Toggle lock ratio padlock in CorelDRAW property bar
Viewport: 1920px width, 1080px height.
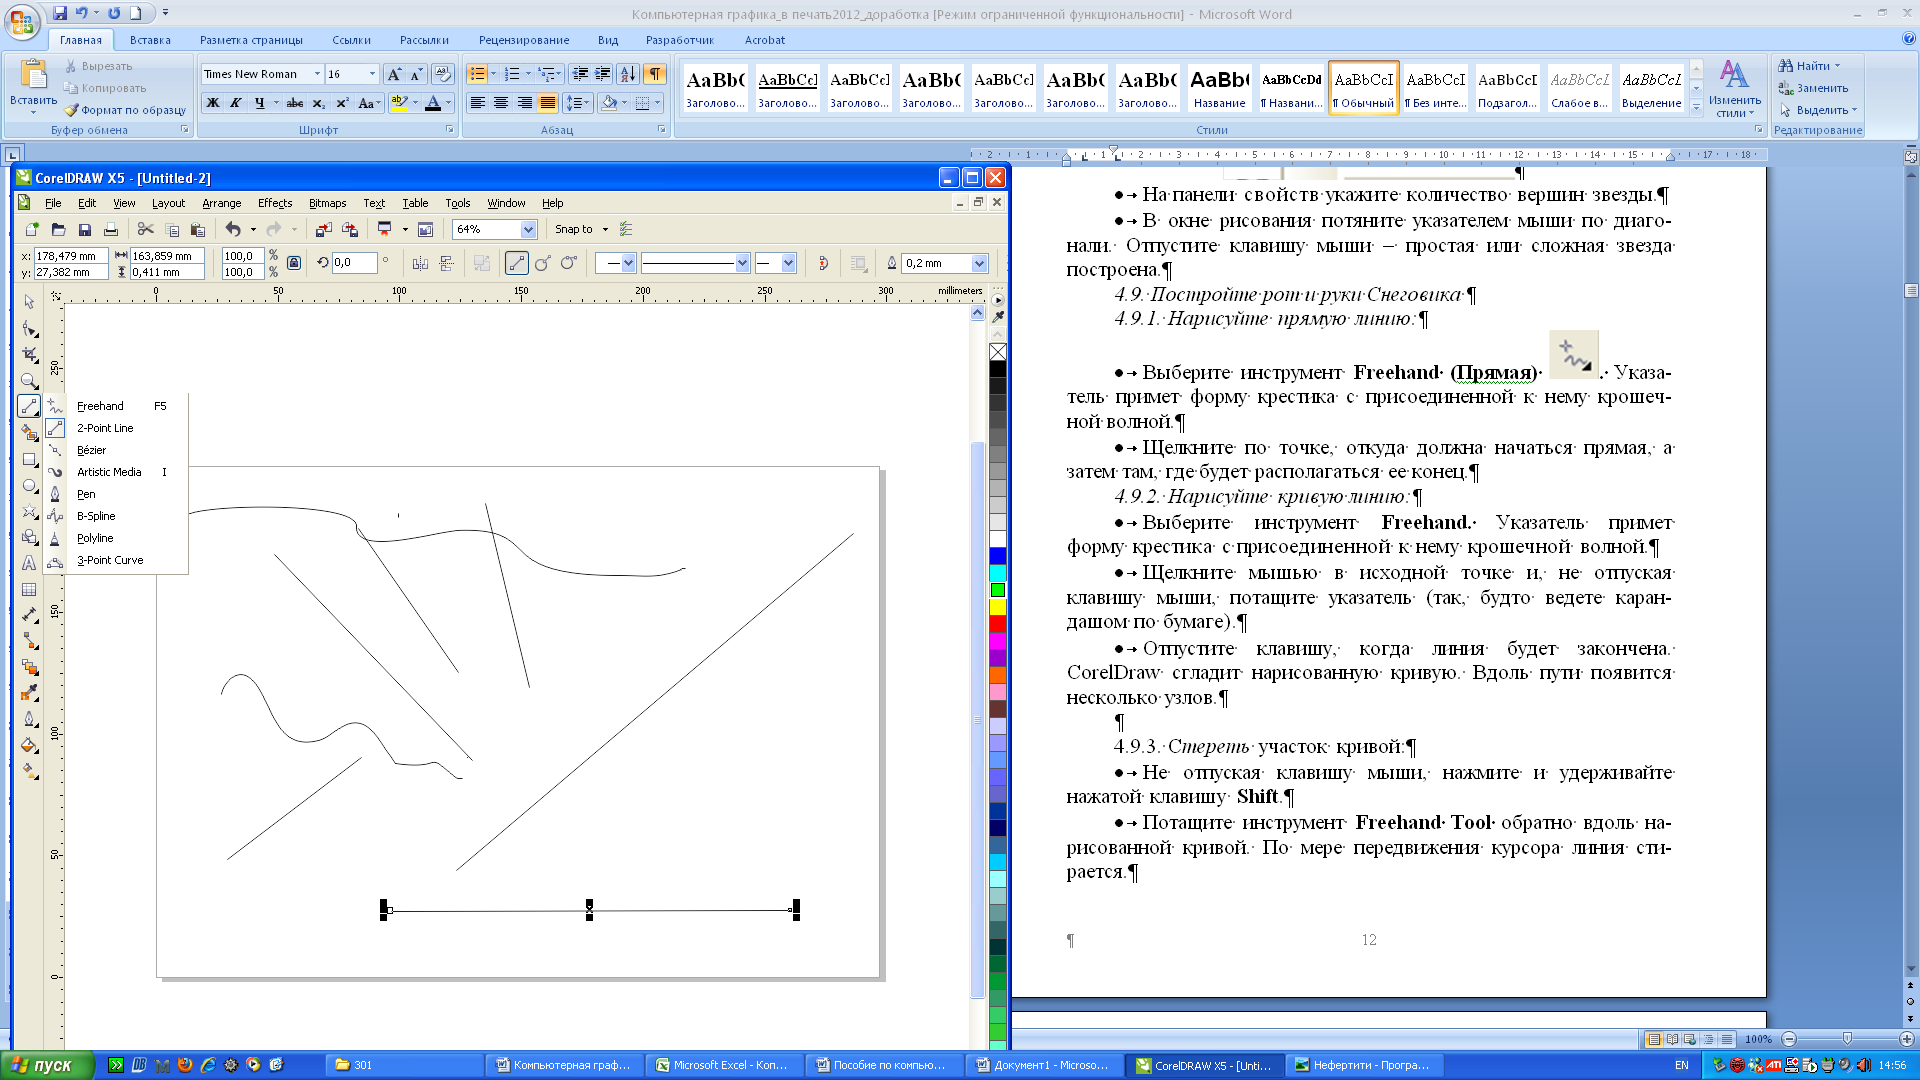(294, 263)
